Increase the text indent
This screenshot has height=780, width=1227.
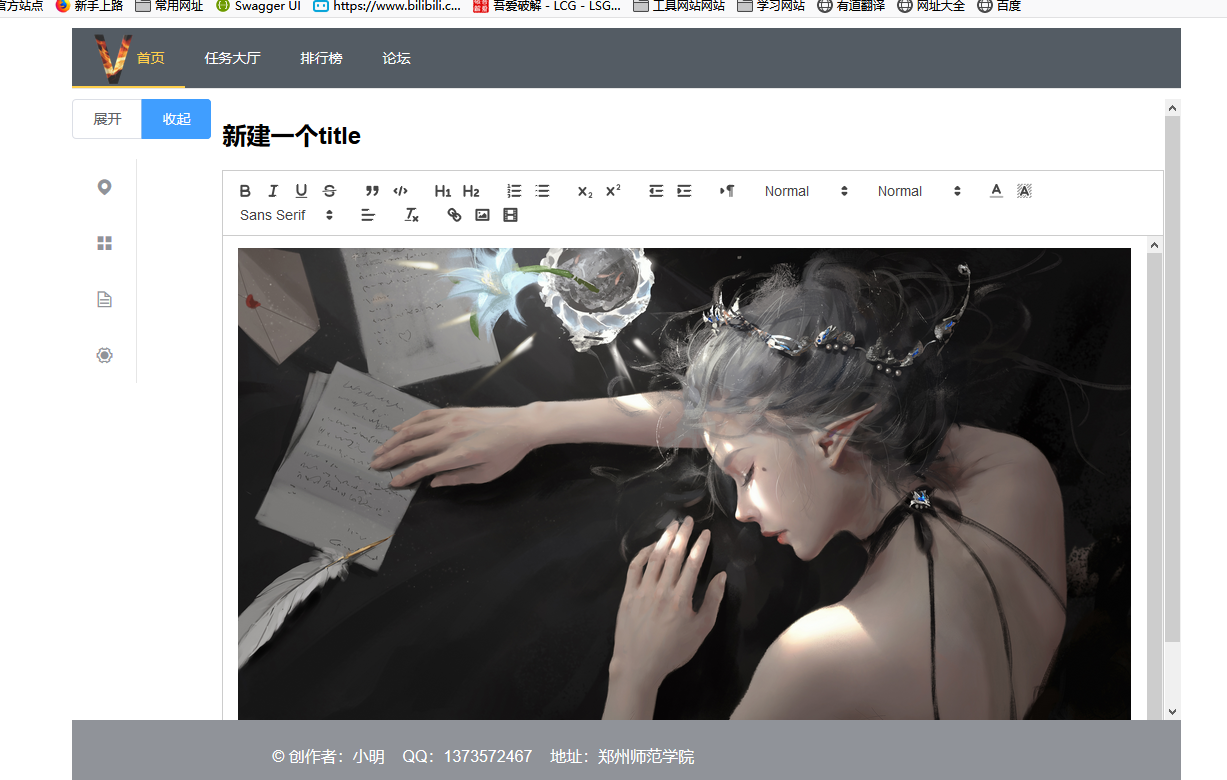click(x=684, y=191)
